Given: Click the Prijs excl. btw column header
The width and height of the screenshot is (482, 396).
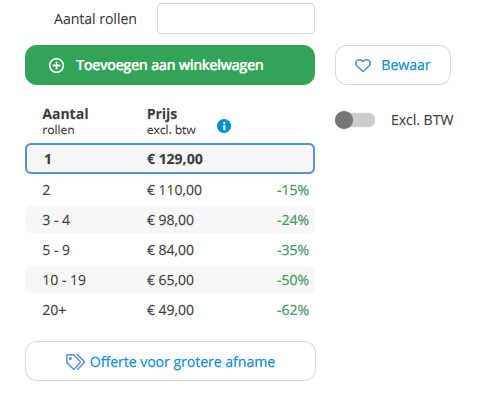Looking at the screenshot, I should pos(171,121).
